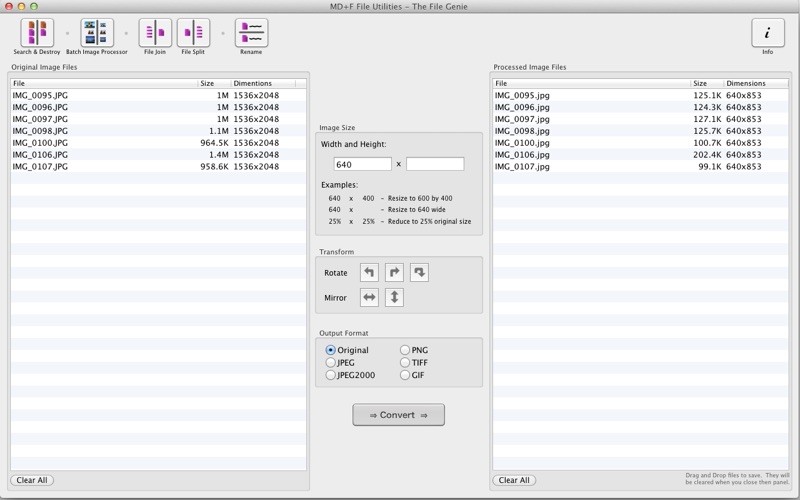Select IMG_0095.JPG in original files
Viewport: 800px width, 500px height.
coord(158,95)
